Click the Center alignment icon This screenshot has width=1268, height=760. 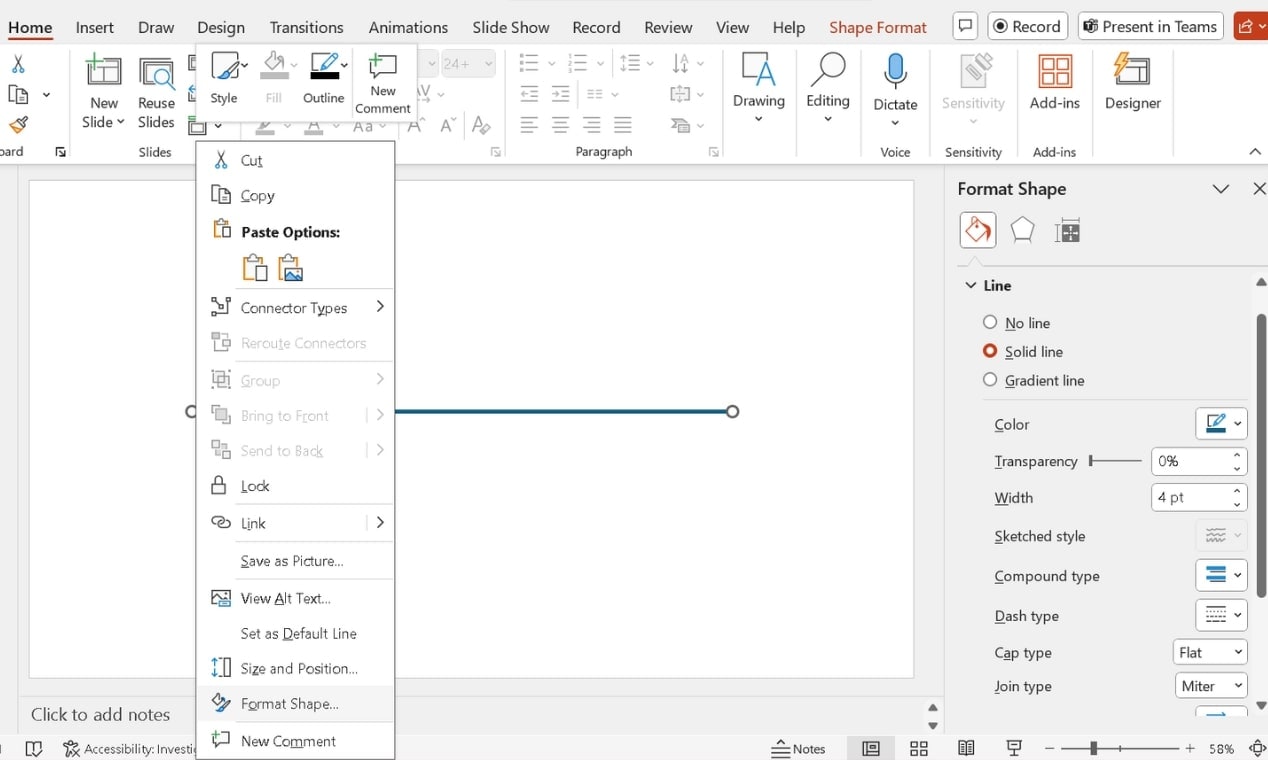point(560,125)
